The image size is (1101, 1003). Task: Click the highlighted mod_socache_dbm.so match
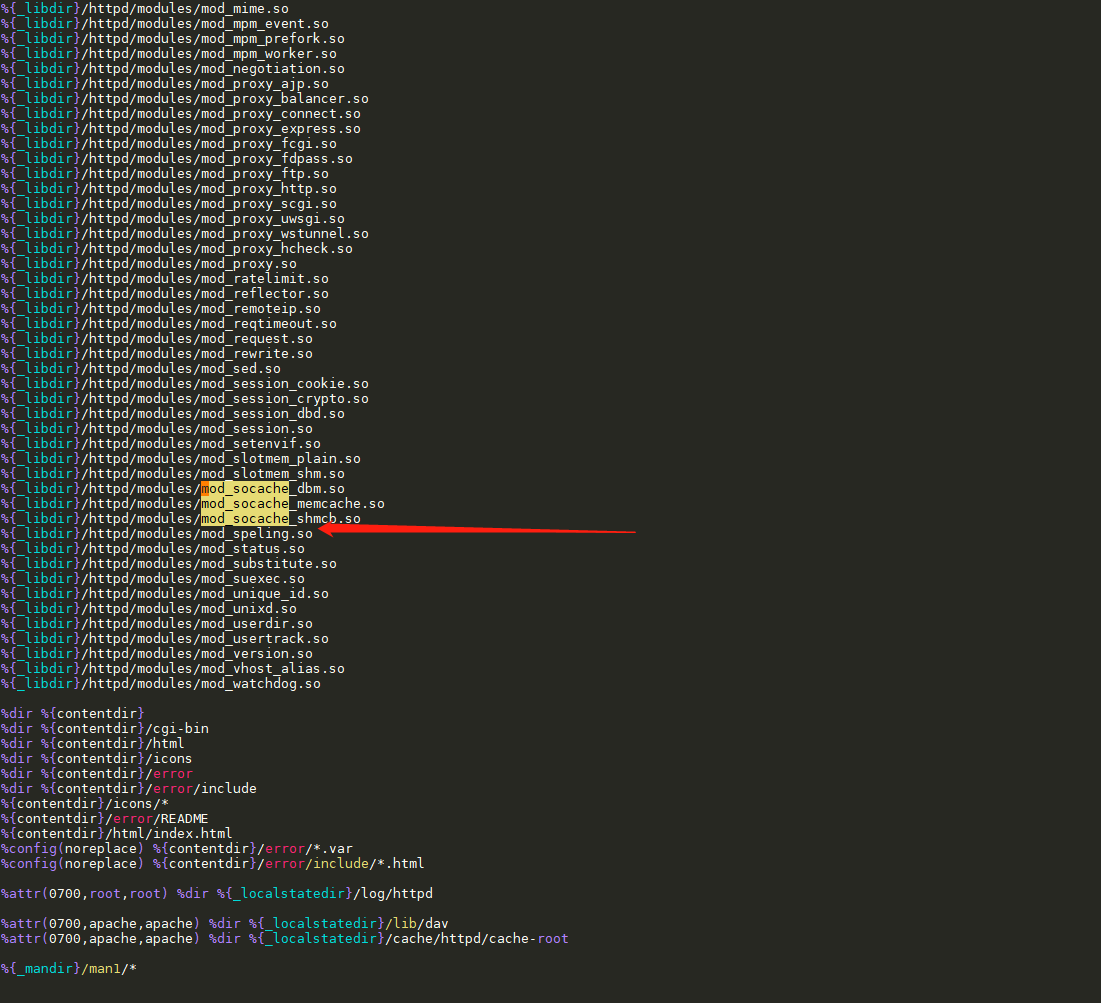pos(245,488)
